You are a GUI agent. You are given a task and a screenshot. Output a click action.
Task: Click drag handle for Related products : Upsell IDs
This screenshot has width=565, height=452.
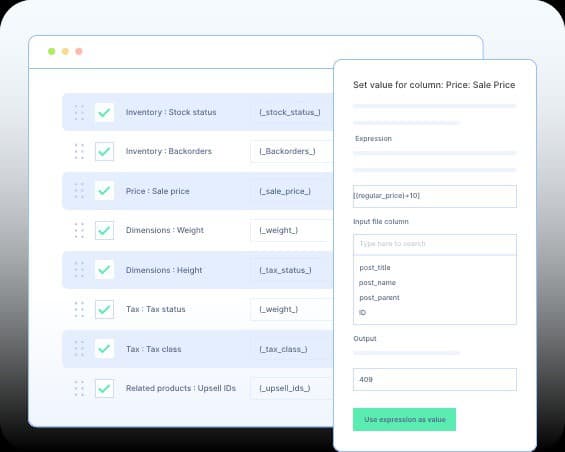pyautogui.click(x=79, y=388)
